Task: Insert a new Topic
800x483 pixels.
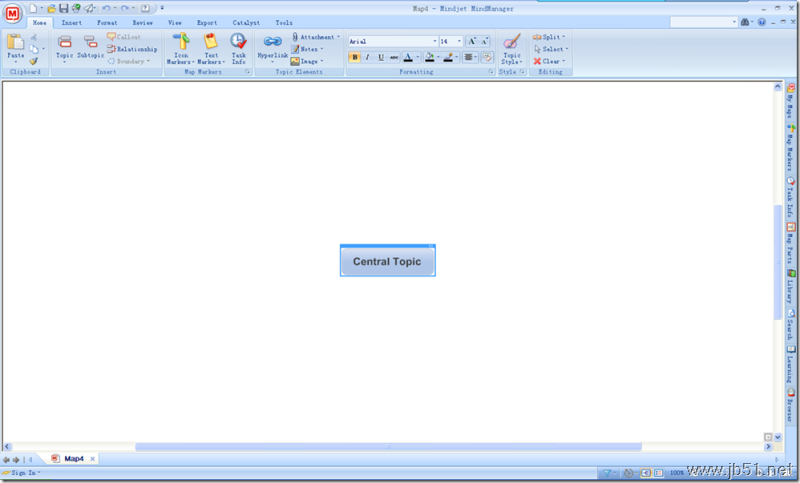Action: pyautogui.click(x=64, y=47)
